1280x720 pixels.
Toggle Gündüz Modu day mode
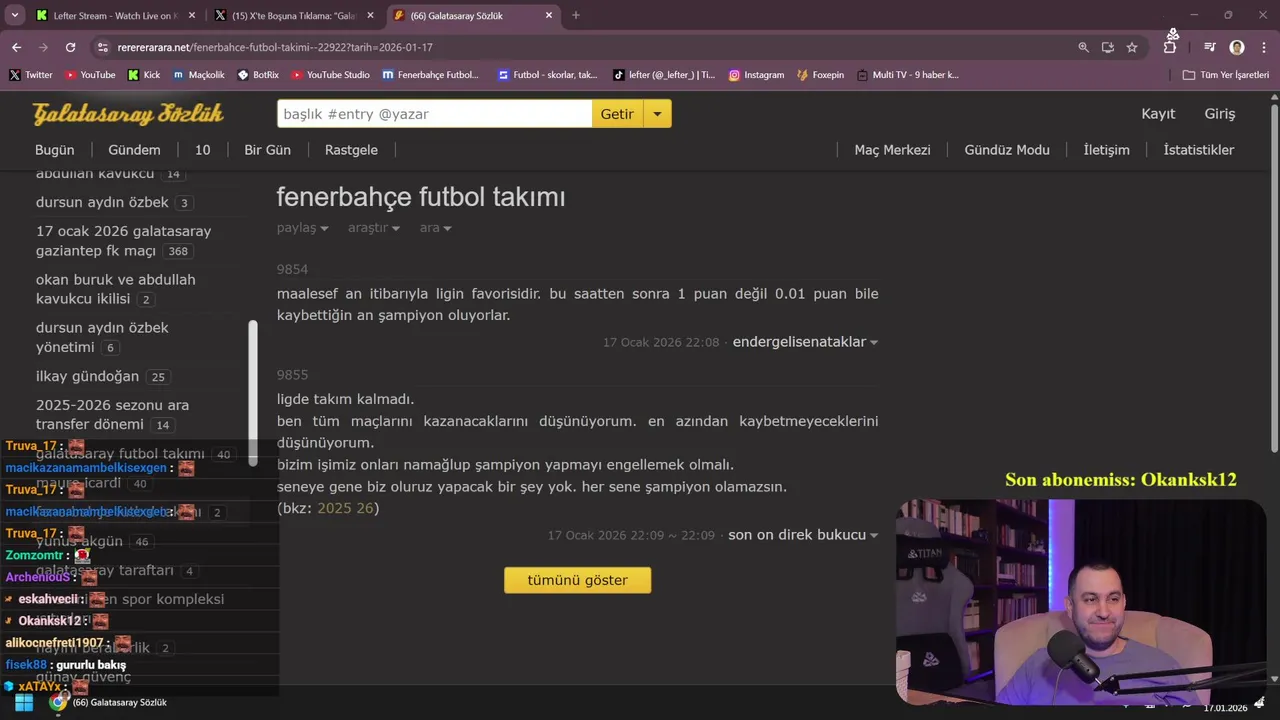pos(1007,150)
